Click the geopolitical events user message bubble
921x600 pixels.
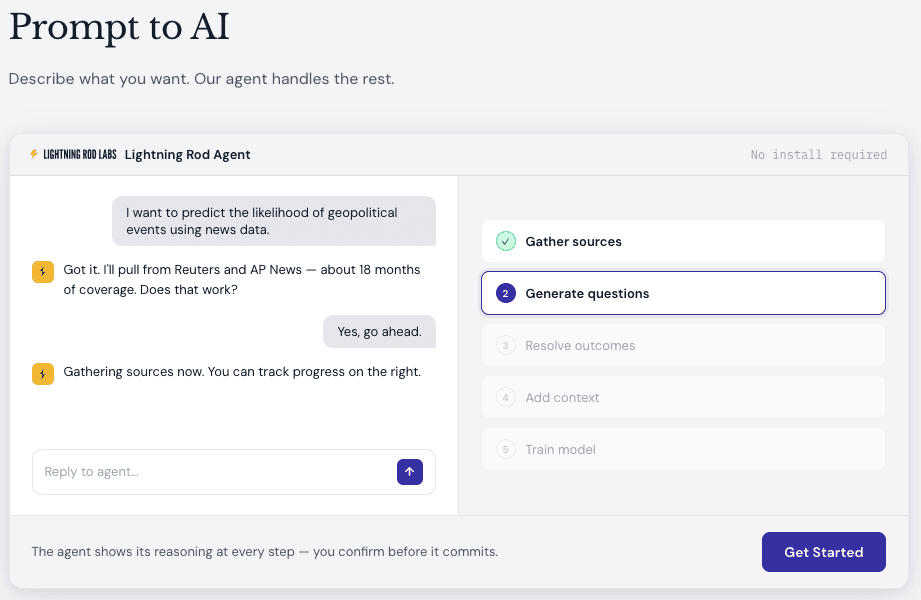(273, 221)
